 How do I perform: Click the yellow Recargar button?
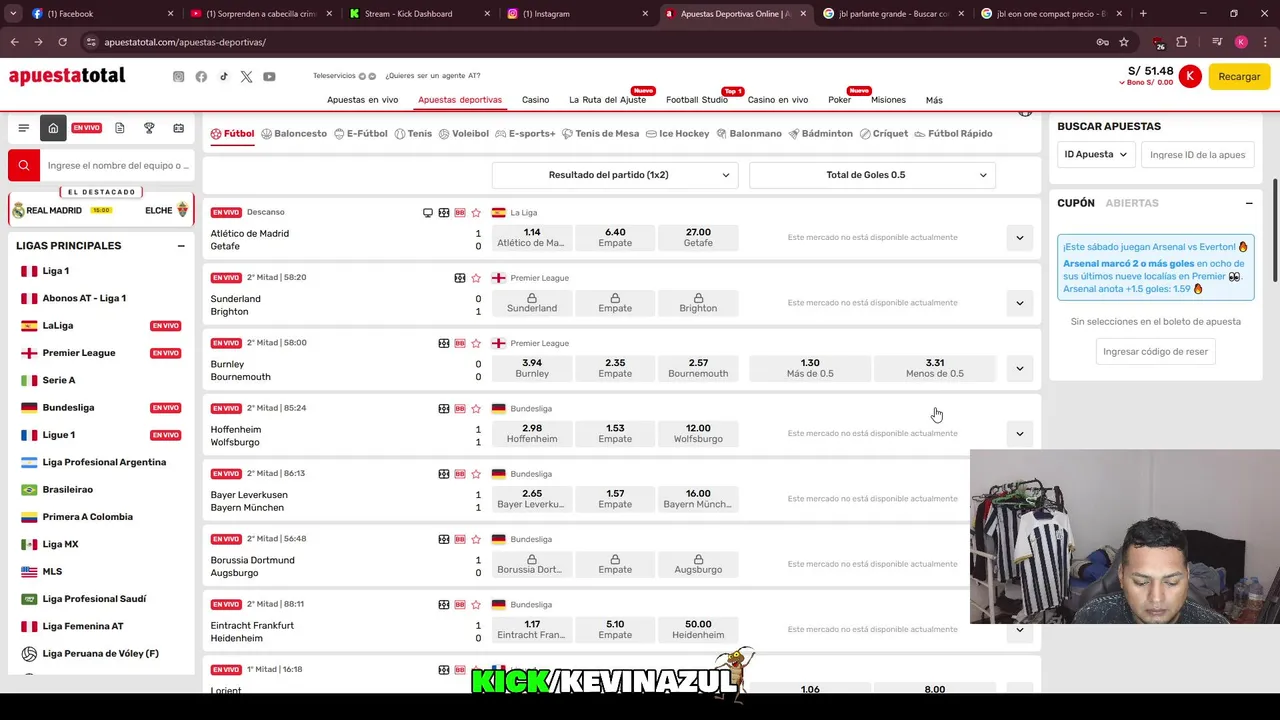click(1239, 77)
